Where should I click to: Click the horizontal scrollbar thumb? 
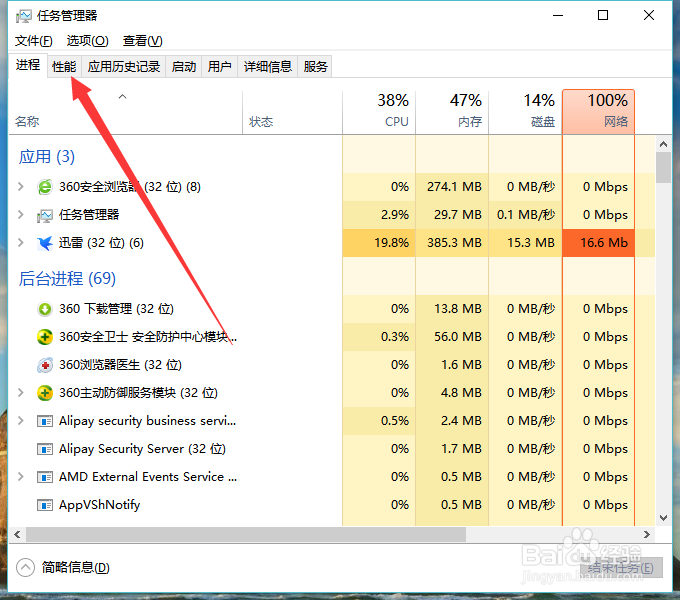click(x=245, y=534)
